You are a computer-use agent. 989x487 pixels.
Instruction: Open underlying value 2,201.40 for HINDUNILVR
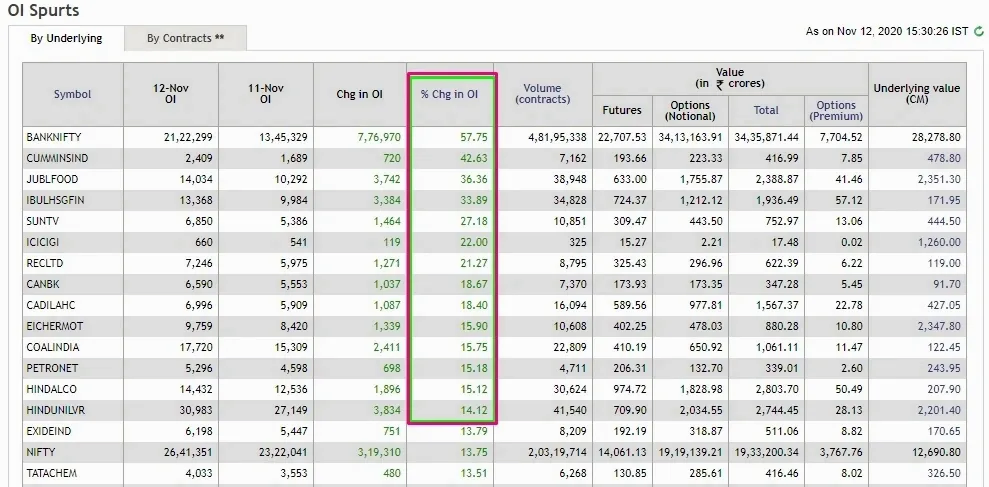(940, 411)
